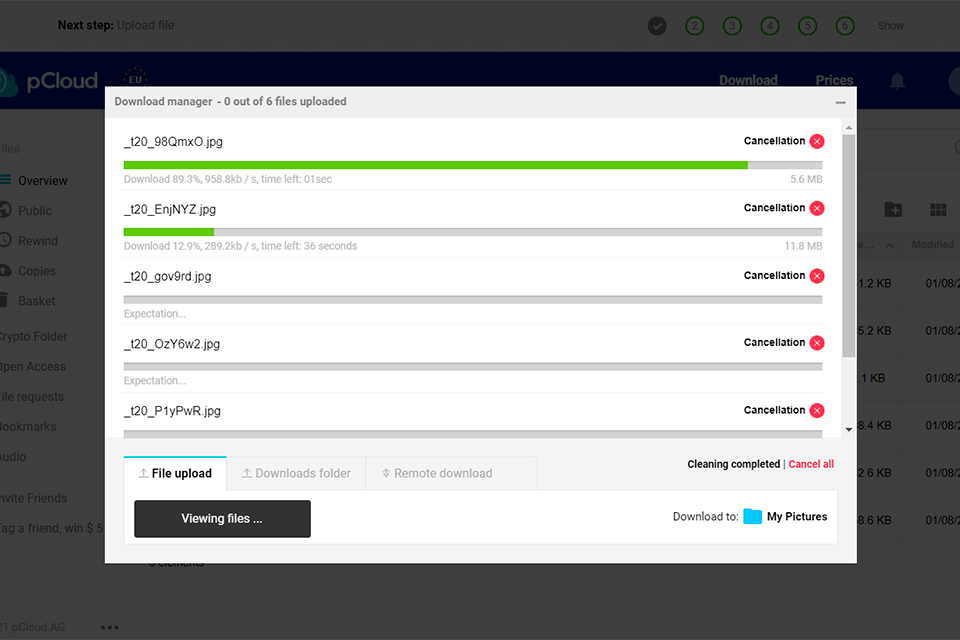The height and width of the screenshot is (640, 960).
Task: Cancel the _t20_98QmxO.jpg upload
Action: (817, 141)
